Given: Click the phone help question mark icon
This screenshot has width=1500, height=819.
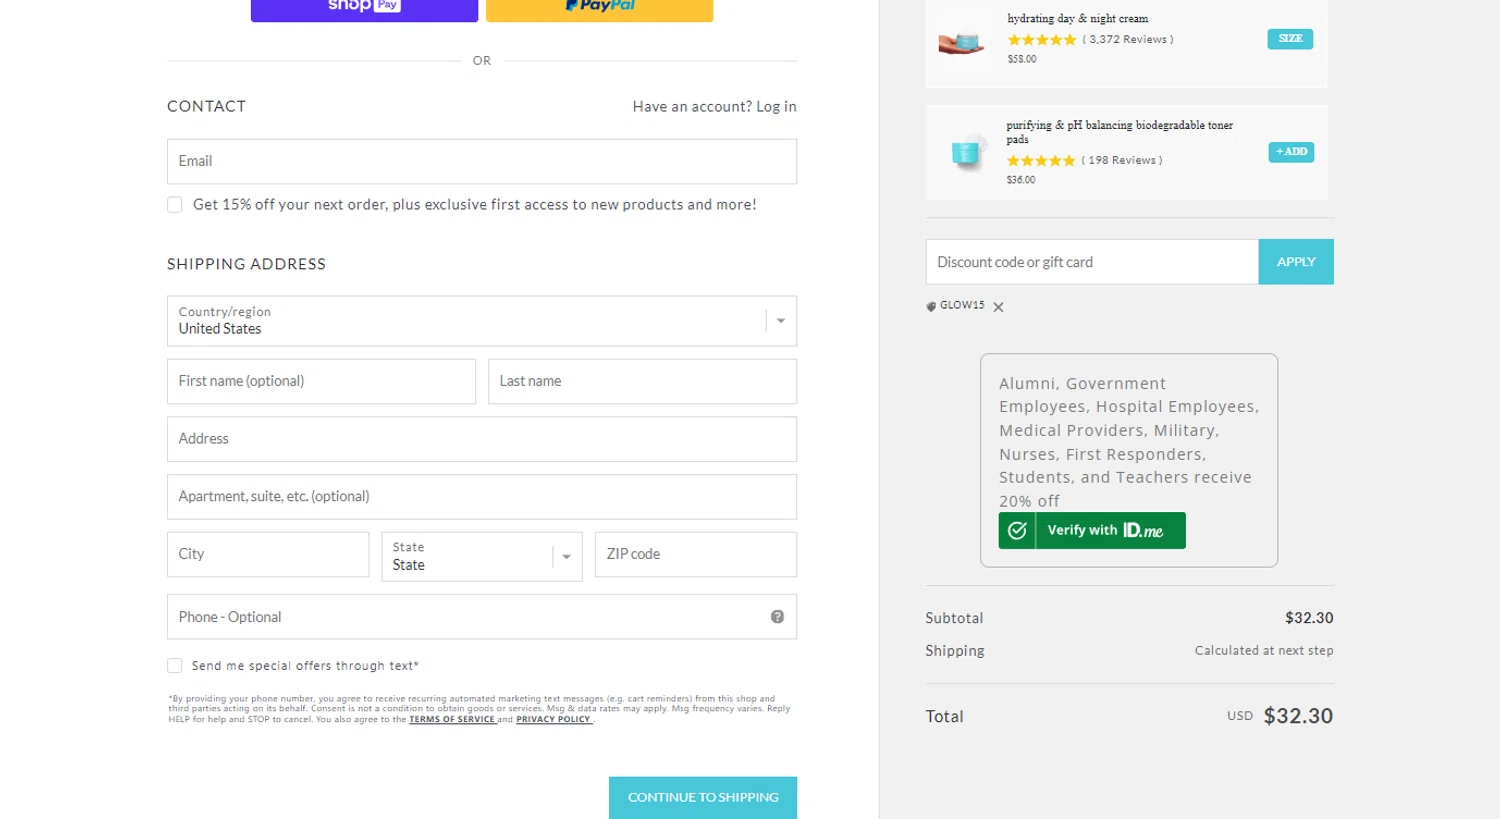Looking at the screenshot, I should coord(777,617).
